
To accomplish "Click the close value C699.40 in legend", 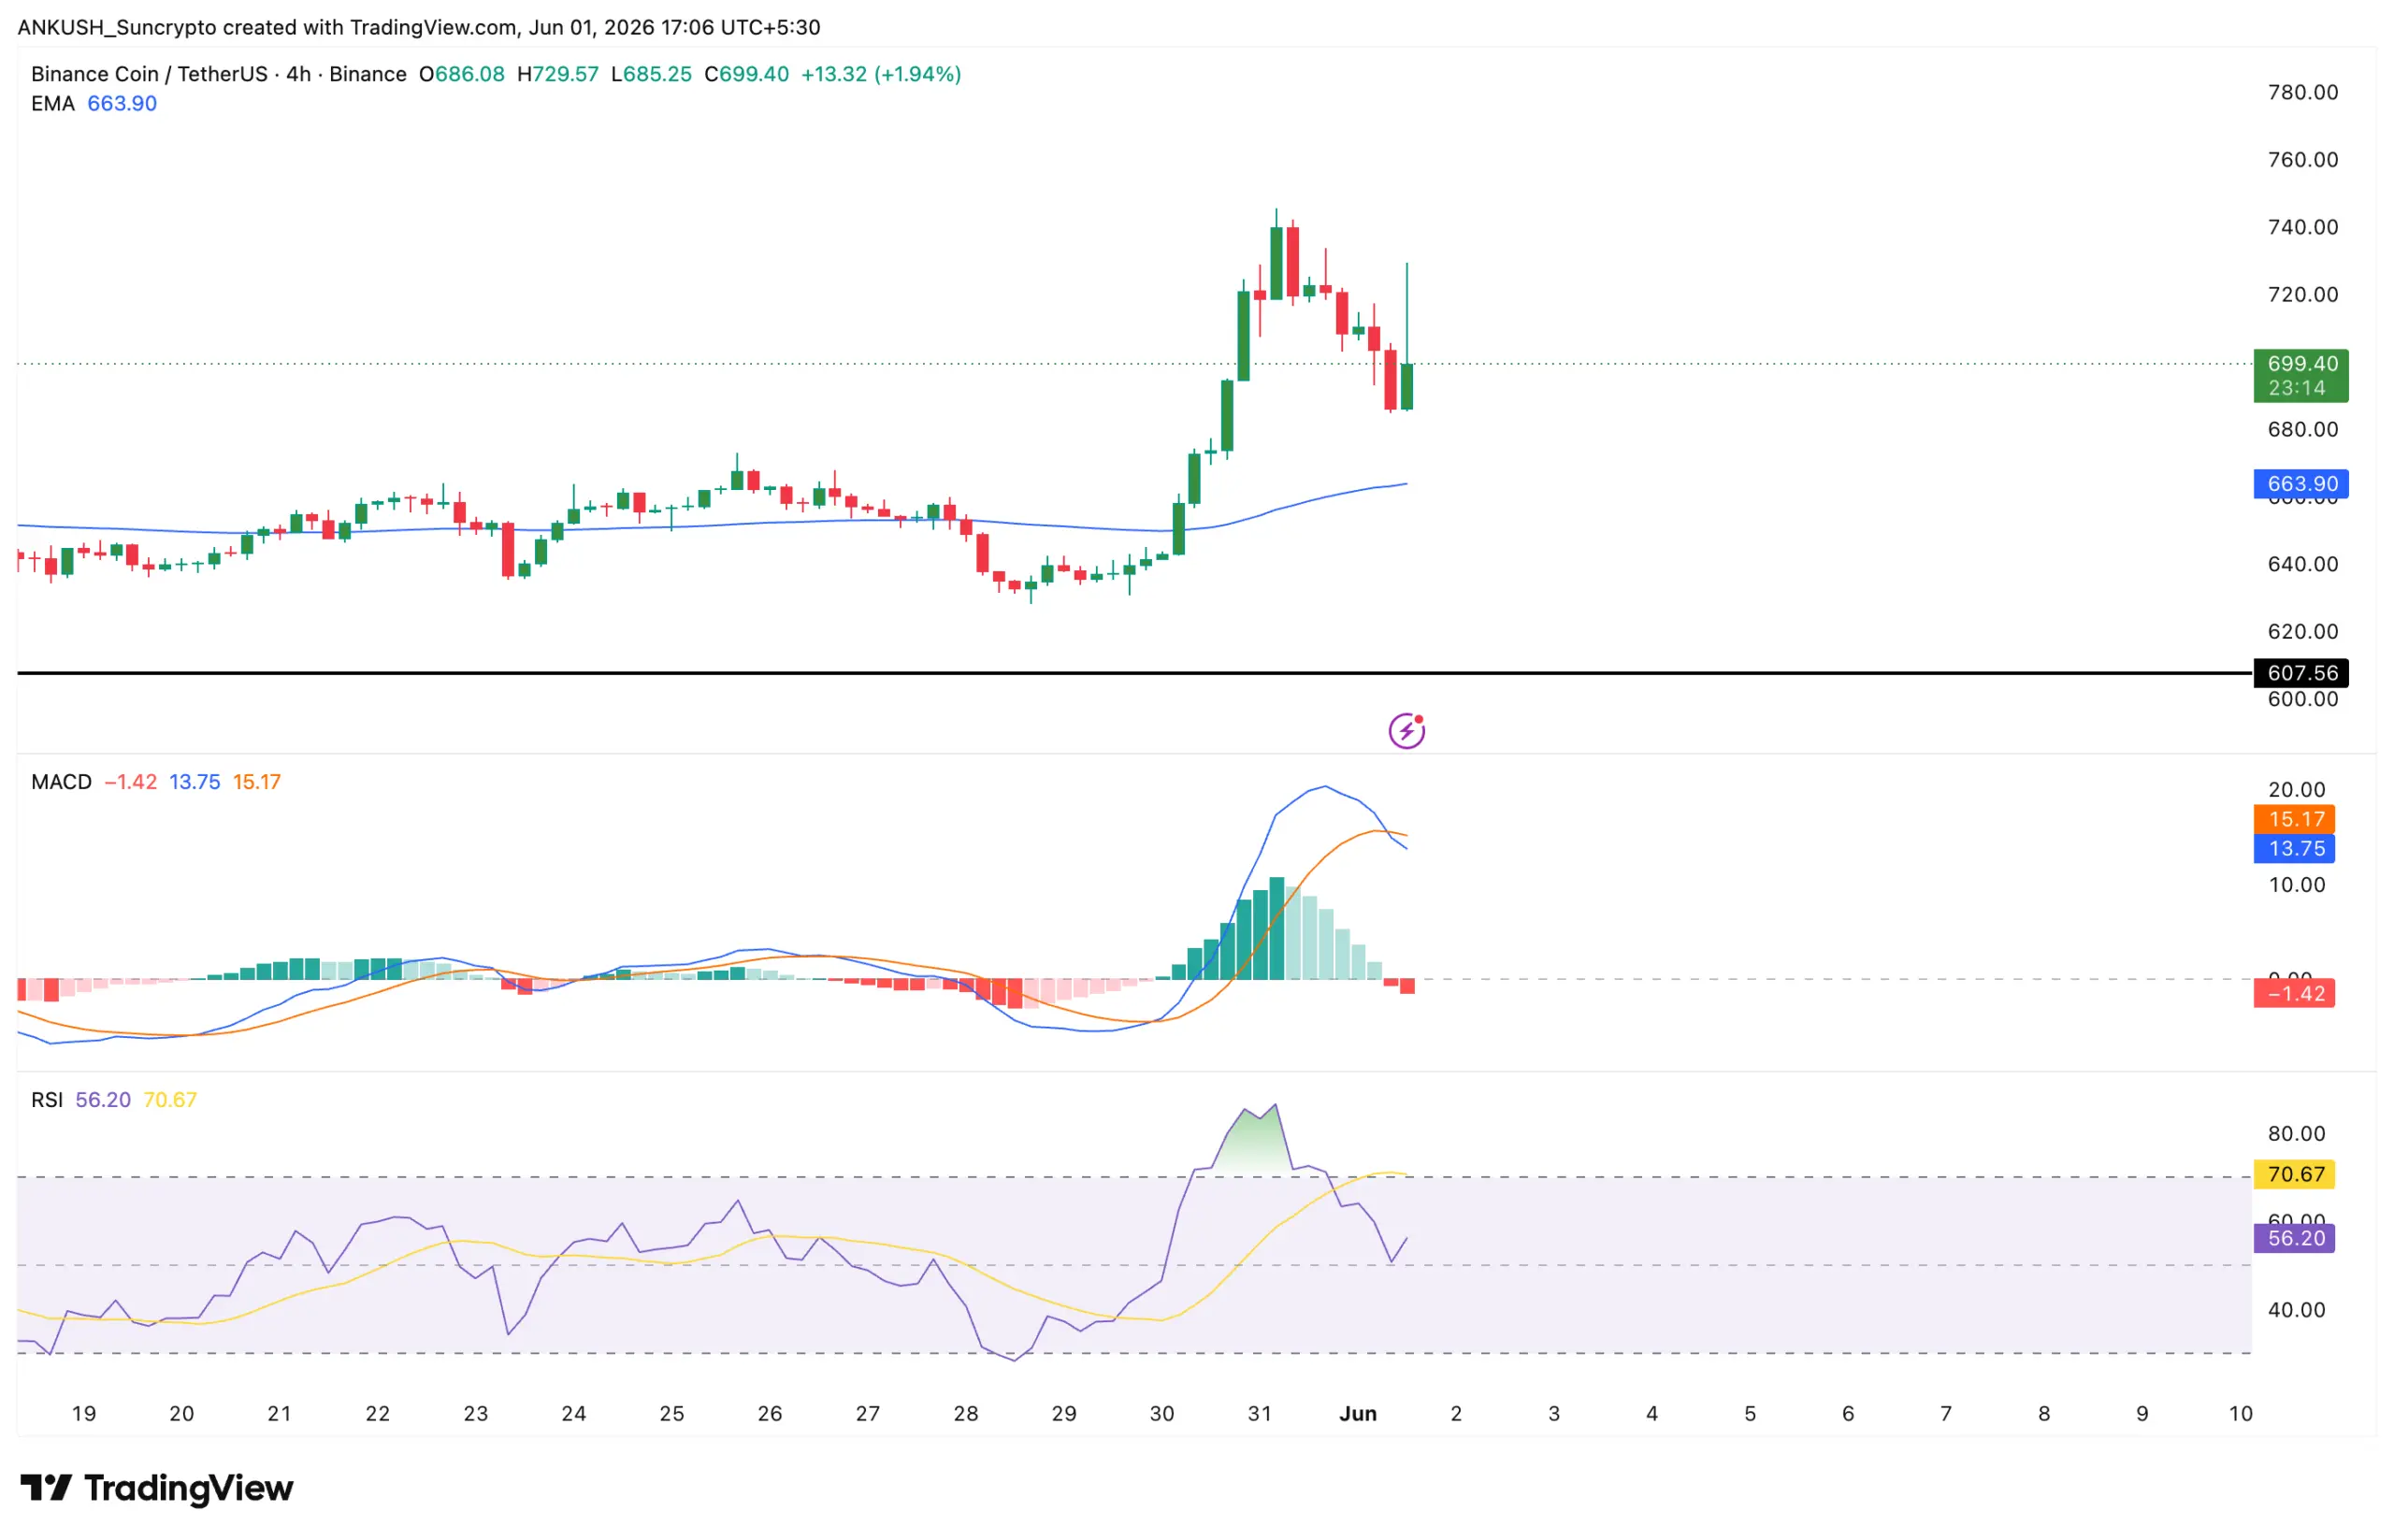I will click(x=747, y=74).
